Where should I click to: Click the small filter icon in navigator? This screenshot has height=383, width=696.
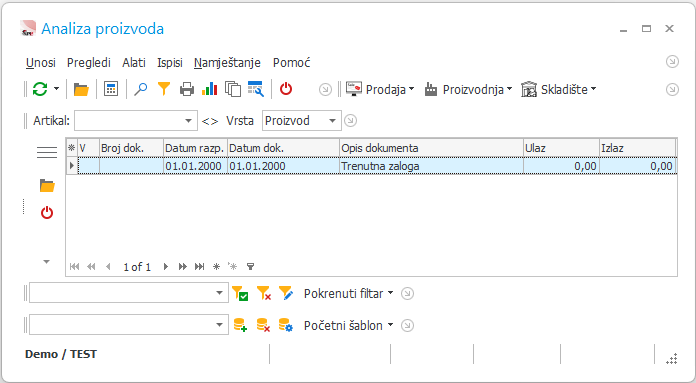tap(250, 266)
